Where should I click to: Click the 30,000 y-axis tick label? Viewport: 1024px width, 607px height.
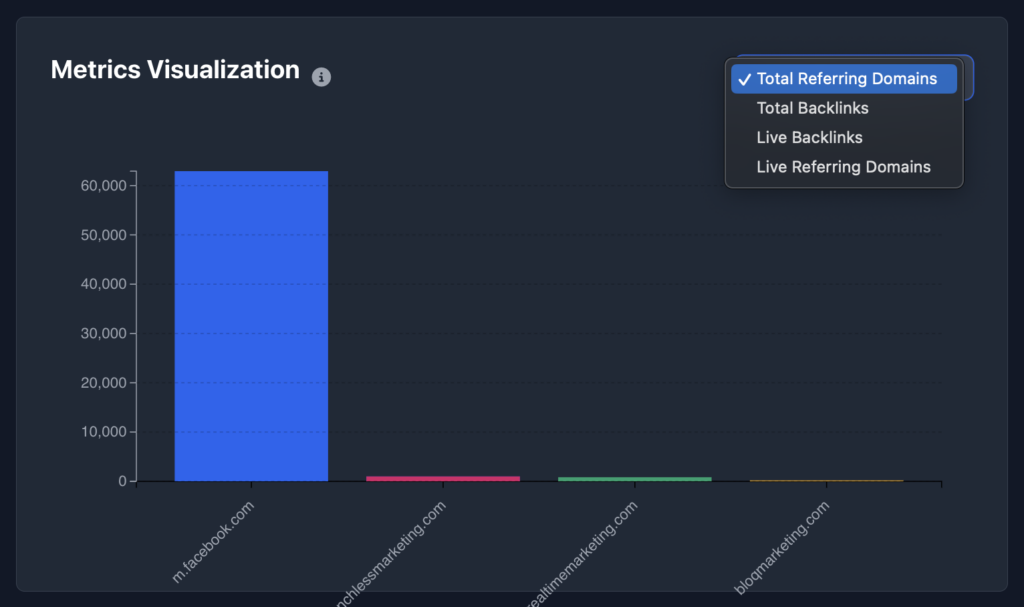click(101, 333)
